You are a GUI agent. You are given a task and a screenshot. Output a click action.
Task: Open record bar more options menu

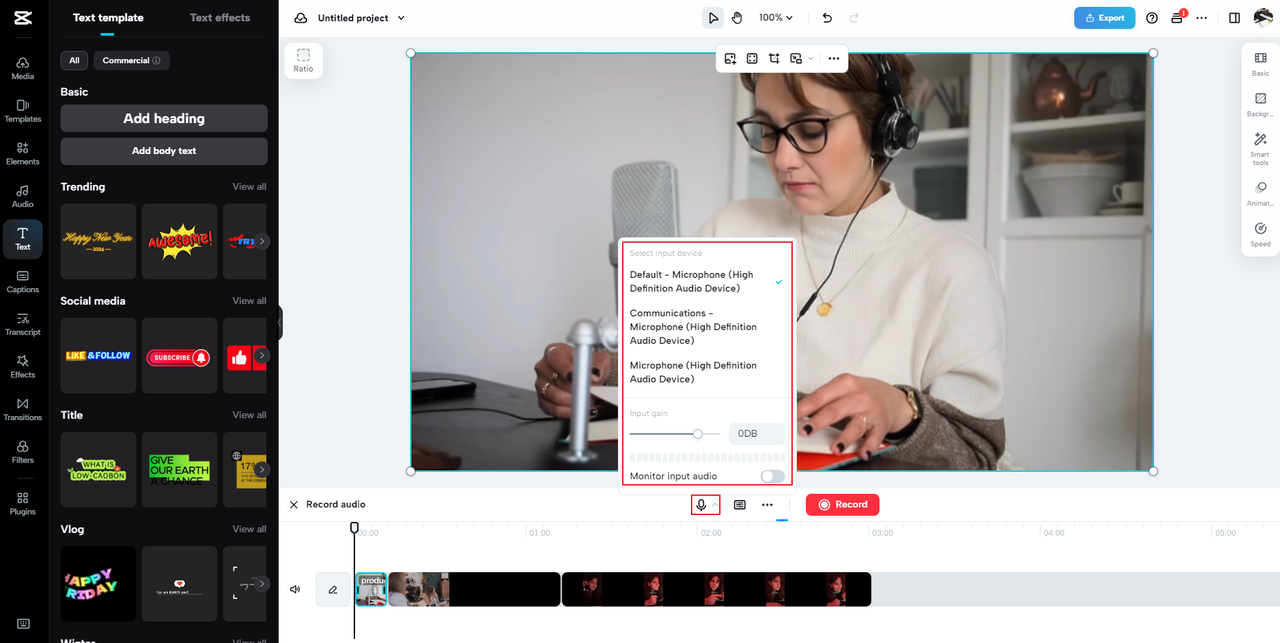pyautogui.click(x=767, y=505)
